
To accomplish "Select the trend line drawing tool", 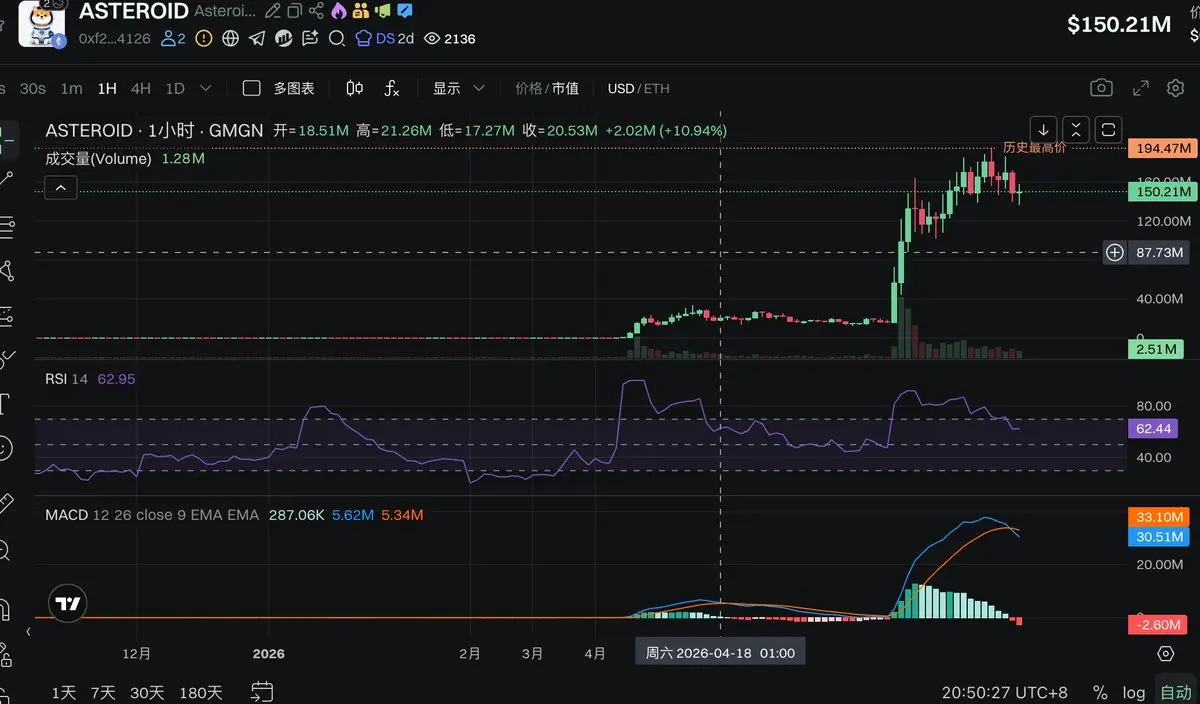I will tap(6, 180).
